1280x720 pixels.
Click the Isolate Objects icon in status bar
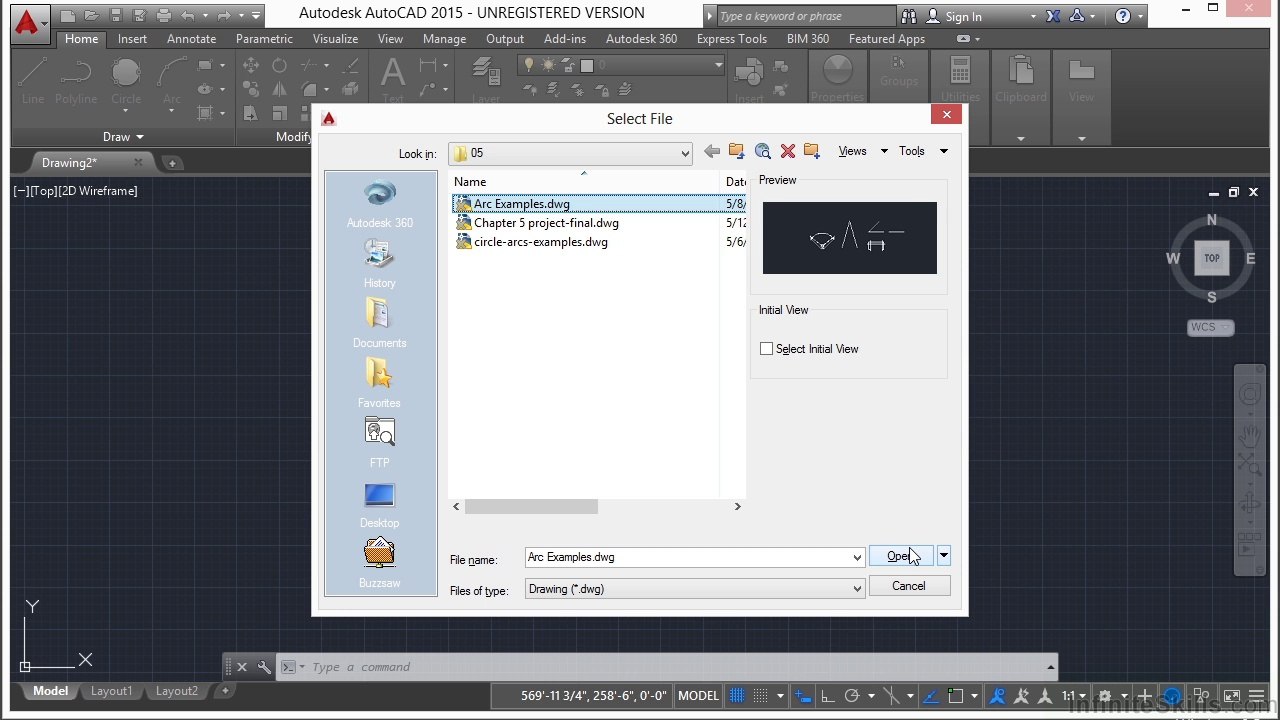tap(1201, 696)
